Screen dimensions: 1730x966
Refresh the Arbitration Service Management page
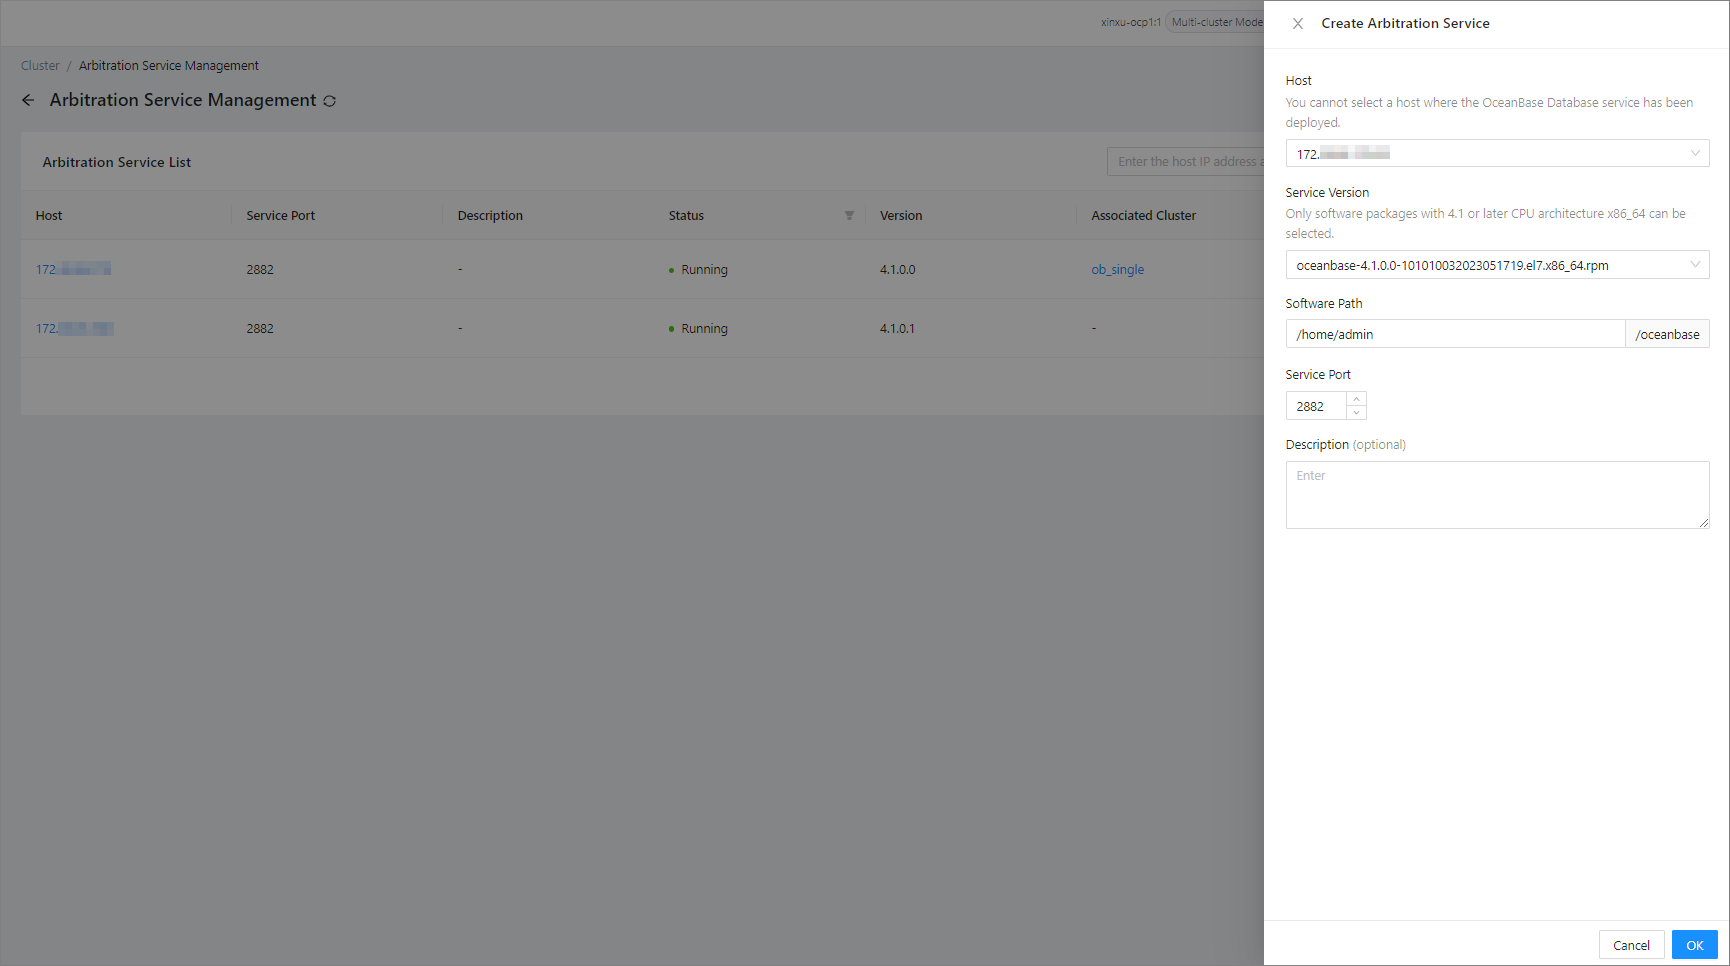pos(329,101)
